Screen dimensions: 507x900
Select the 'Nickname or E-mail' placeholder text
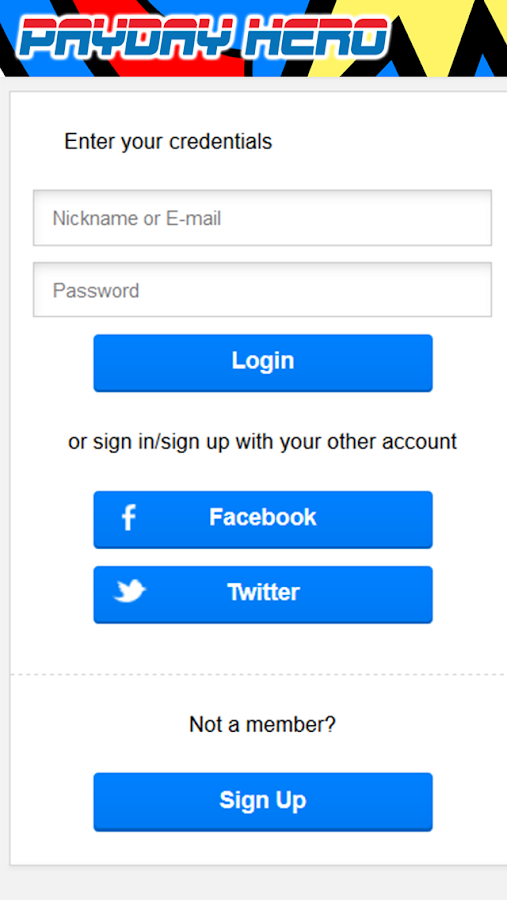(137, 219)
